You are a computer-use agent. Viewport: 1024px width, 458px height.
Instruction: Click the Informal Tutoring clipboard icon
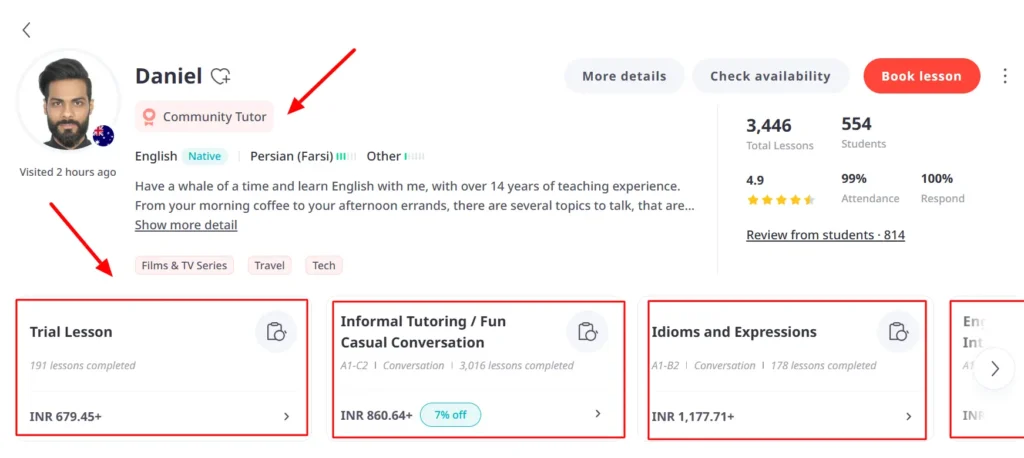587,332
